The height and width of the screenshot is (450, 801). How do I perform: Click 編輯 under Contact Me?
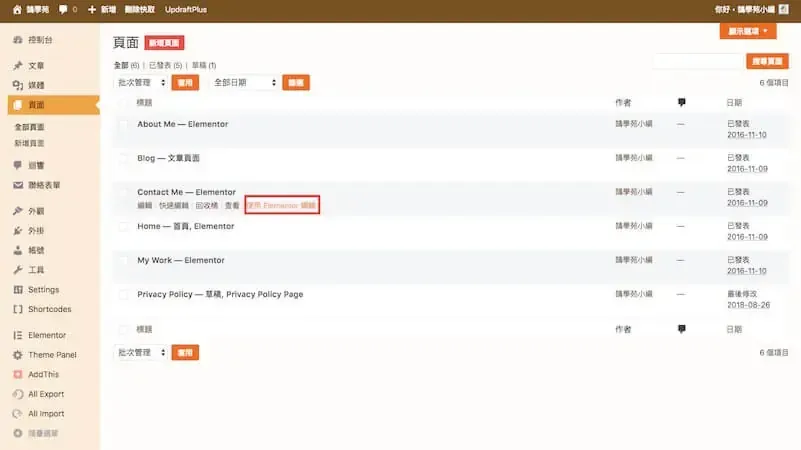(145, 205)
